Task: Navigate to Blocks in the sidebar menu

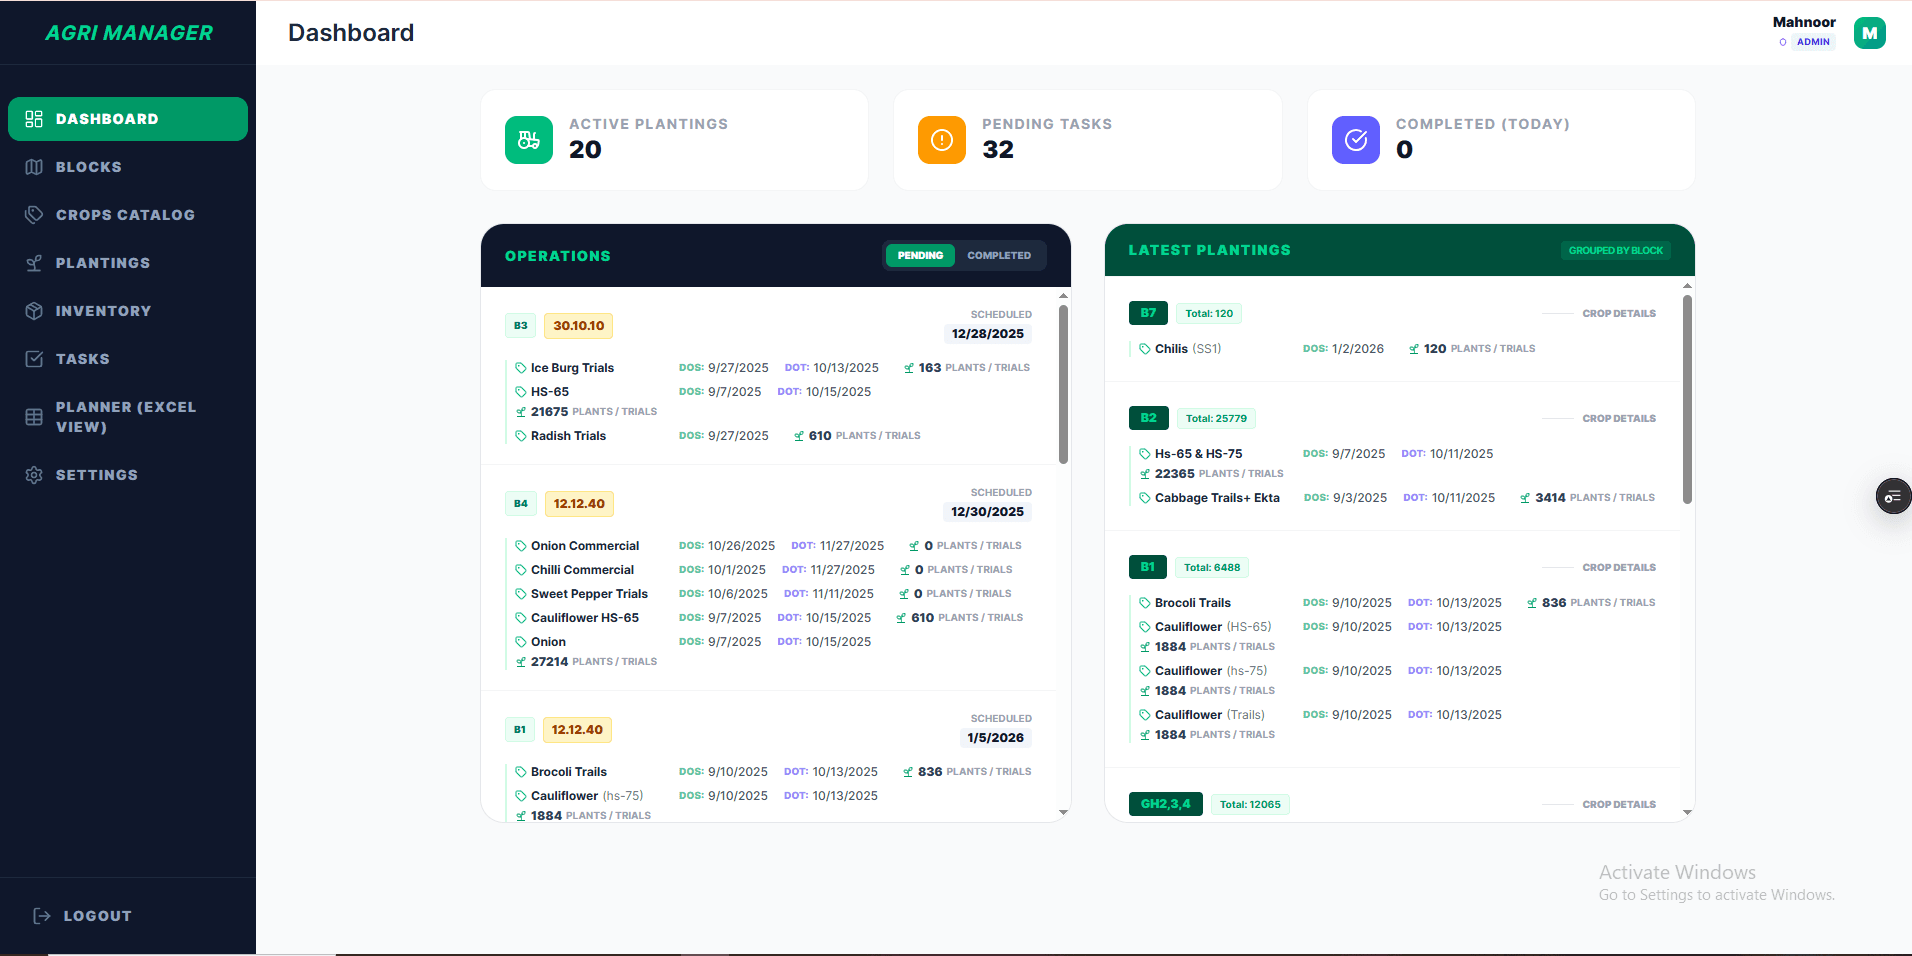Action: pyautogui.click(x=34, y=166)
